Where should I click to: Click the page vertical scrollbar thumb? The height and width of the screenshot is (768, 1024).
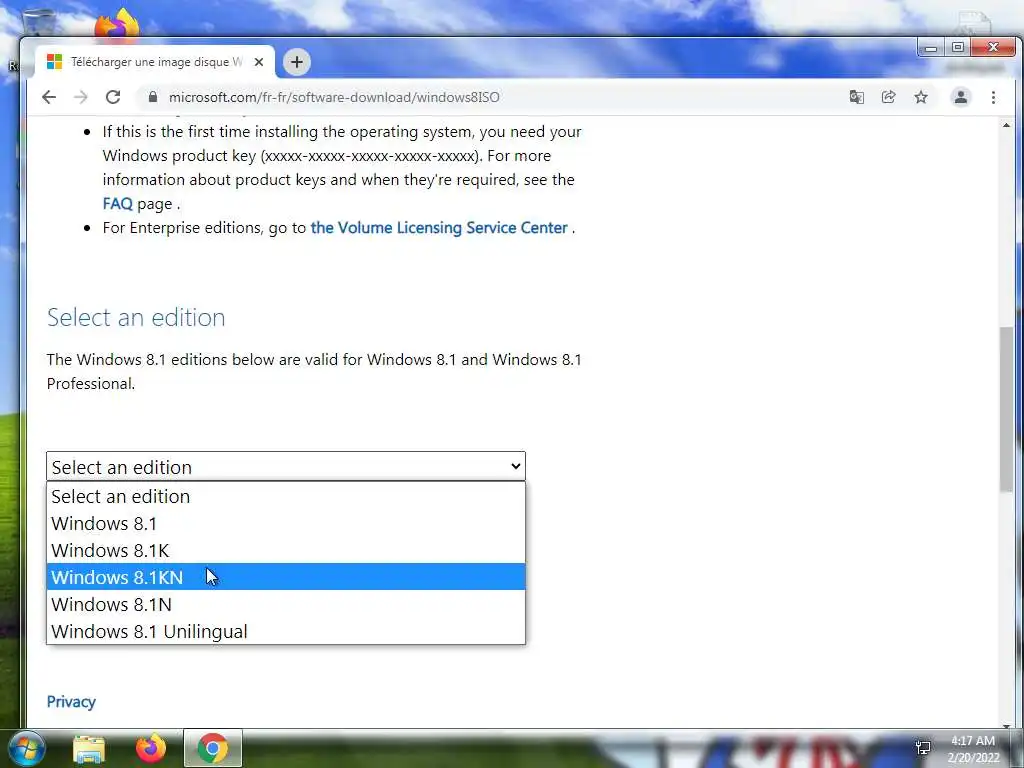pos(1006,409)
